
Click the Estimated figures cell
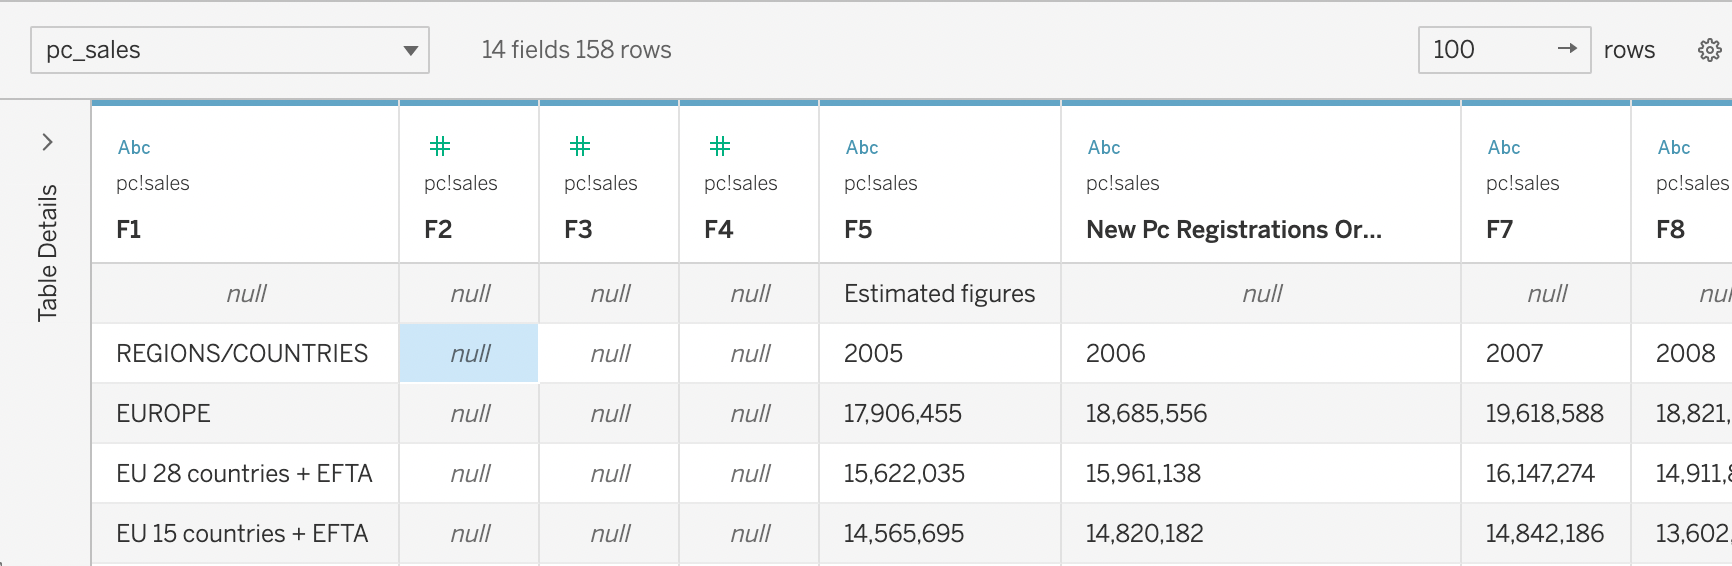coord(939,294)
